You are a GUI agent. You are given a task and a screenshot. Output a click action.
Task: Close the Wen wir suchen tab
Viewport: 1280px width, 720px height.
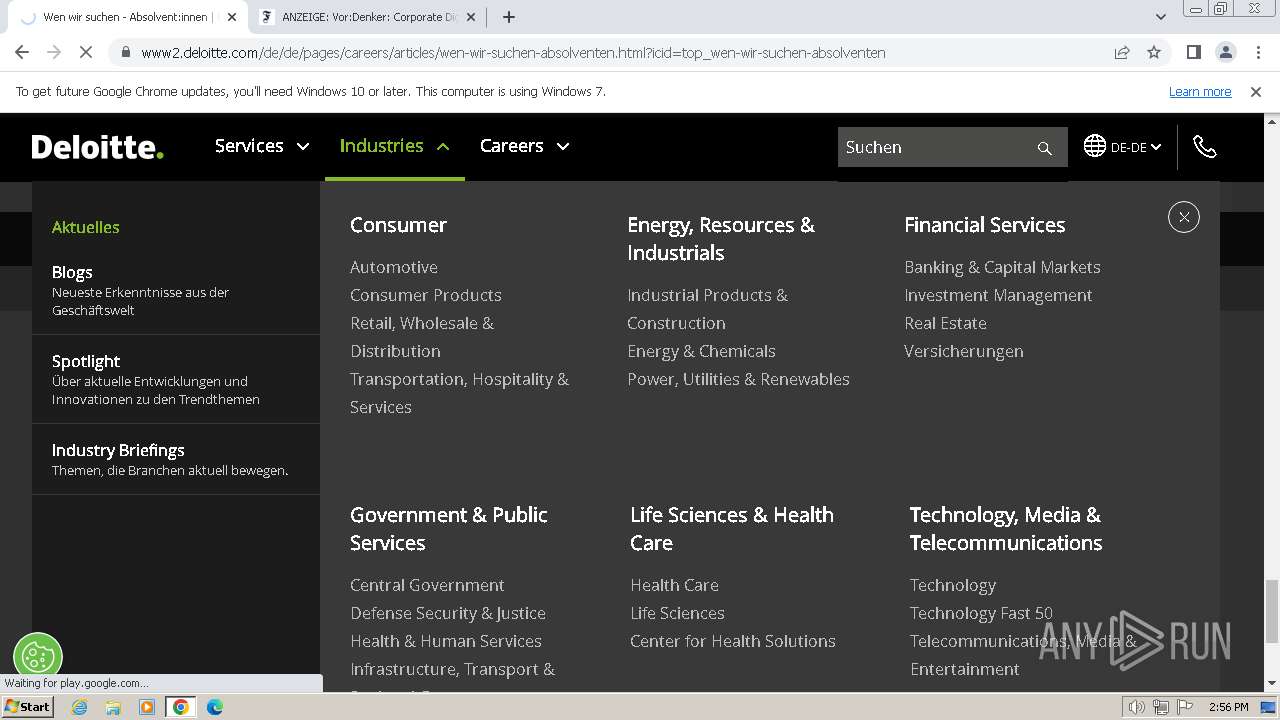click(232, 17)
